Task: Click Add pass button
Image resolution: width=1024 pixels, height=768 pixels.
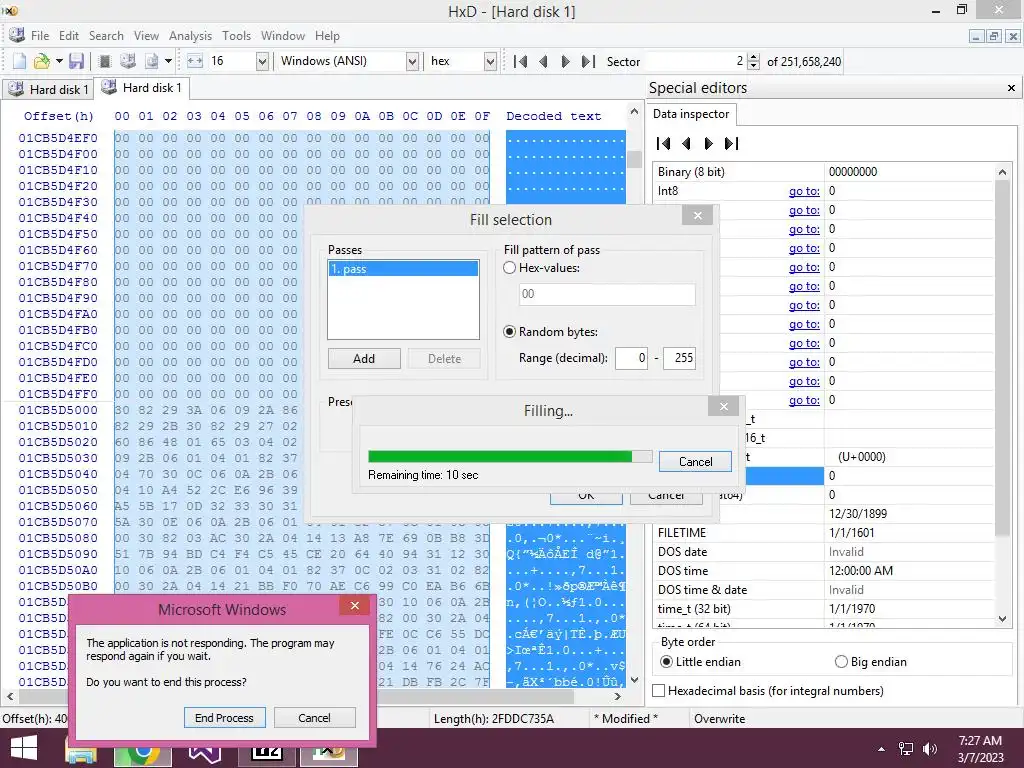Action: [x=364, y=359]
